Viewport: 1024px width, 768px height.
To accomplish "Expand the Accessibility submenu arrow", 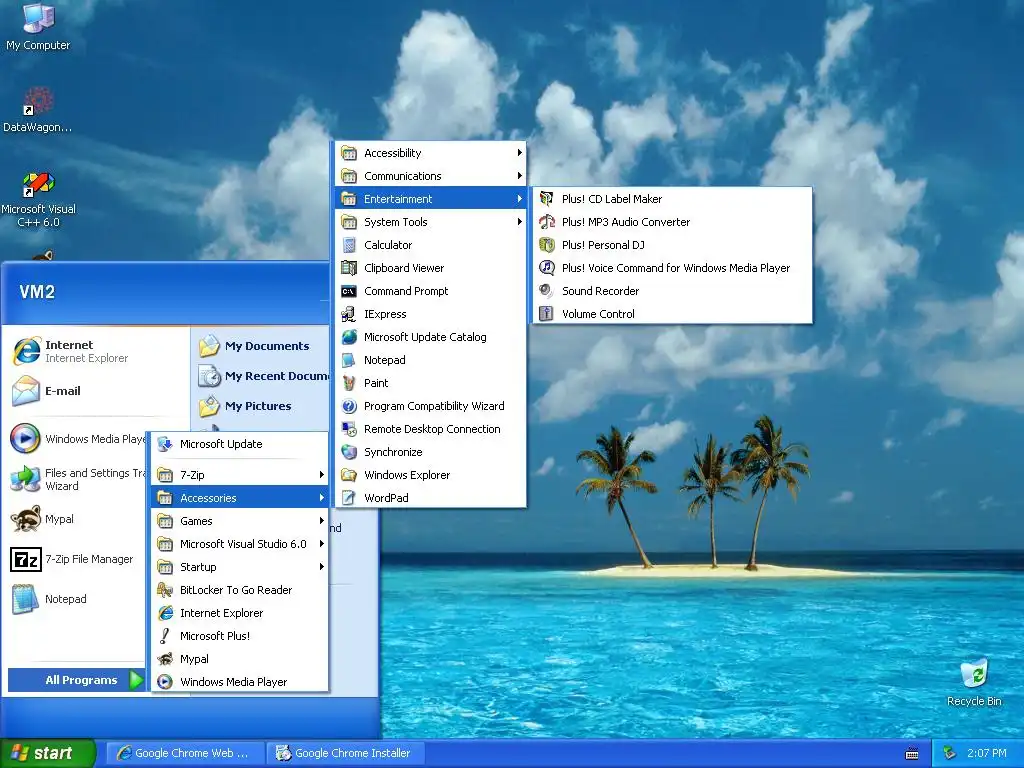I will pos(520,153).
